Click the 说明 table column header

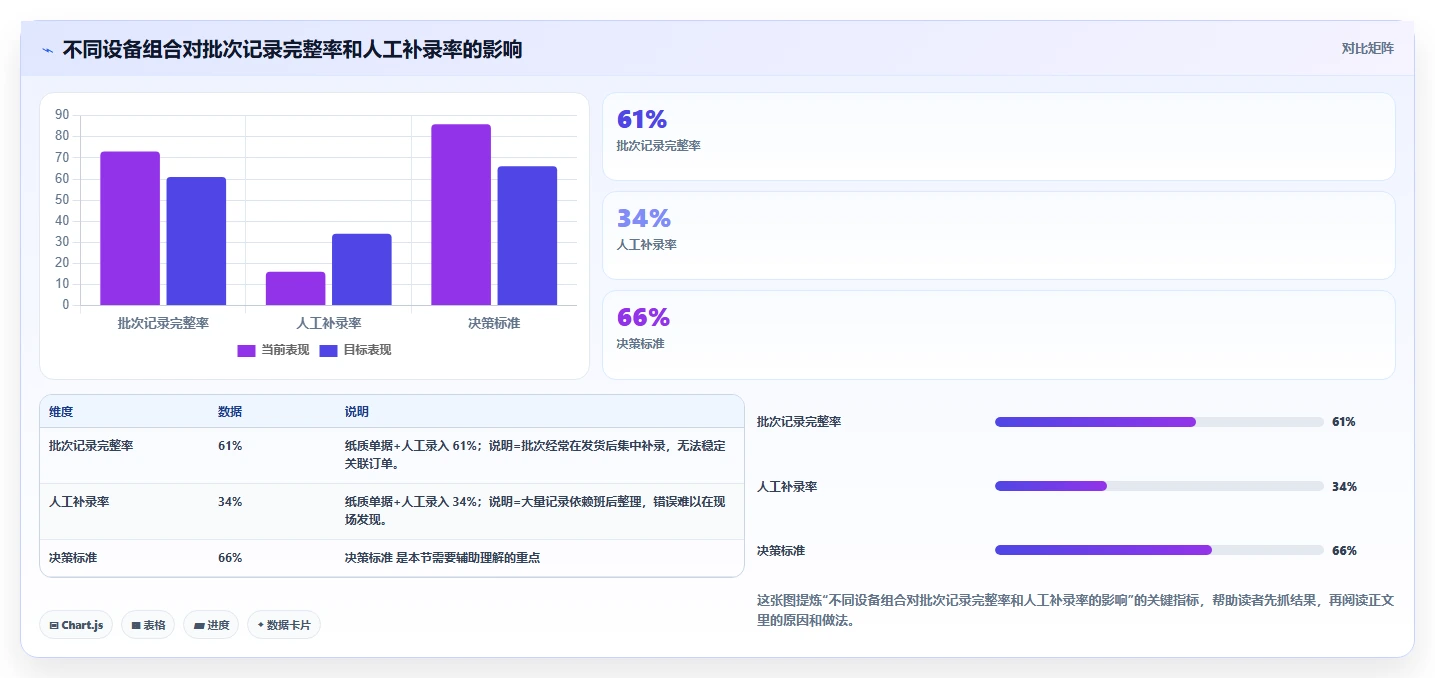click(x=357, y=412)
